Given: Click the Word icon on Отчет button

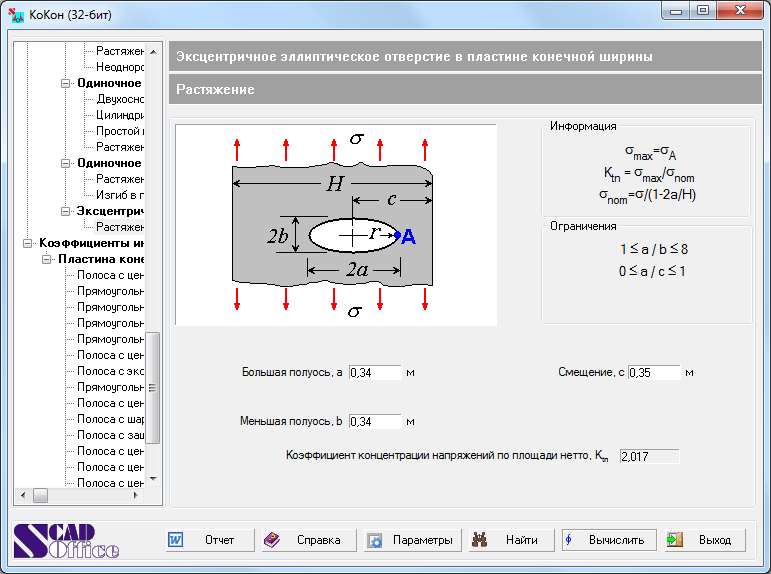Looking at the screenshot, I should [176, 540].
